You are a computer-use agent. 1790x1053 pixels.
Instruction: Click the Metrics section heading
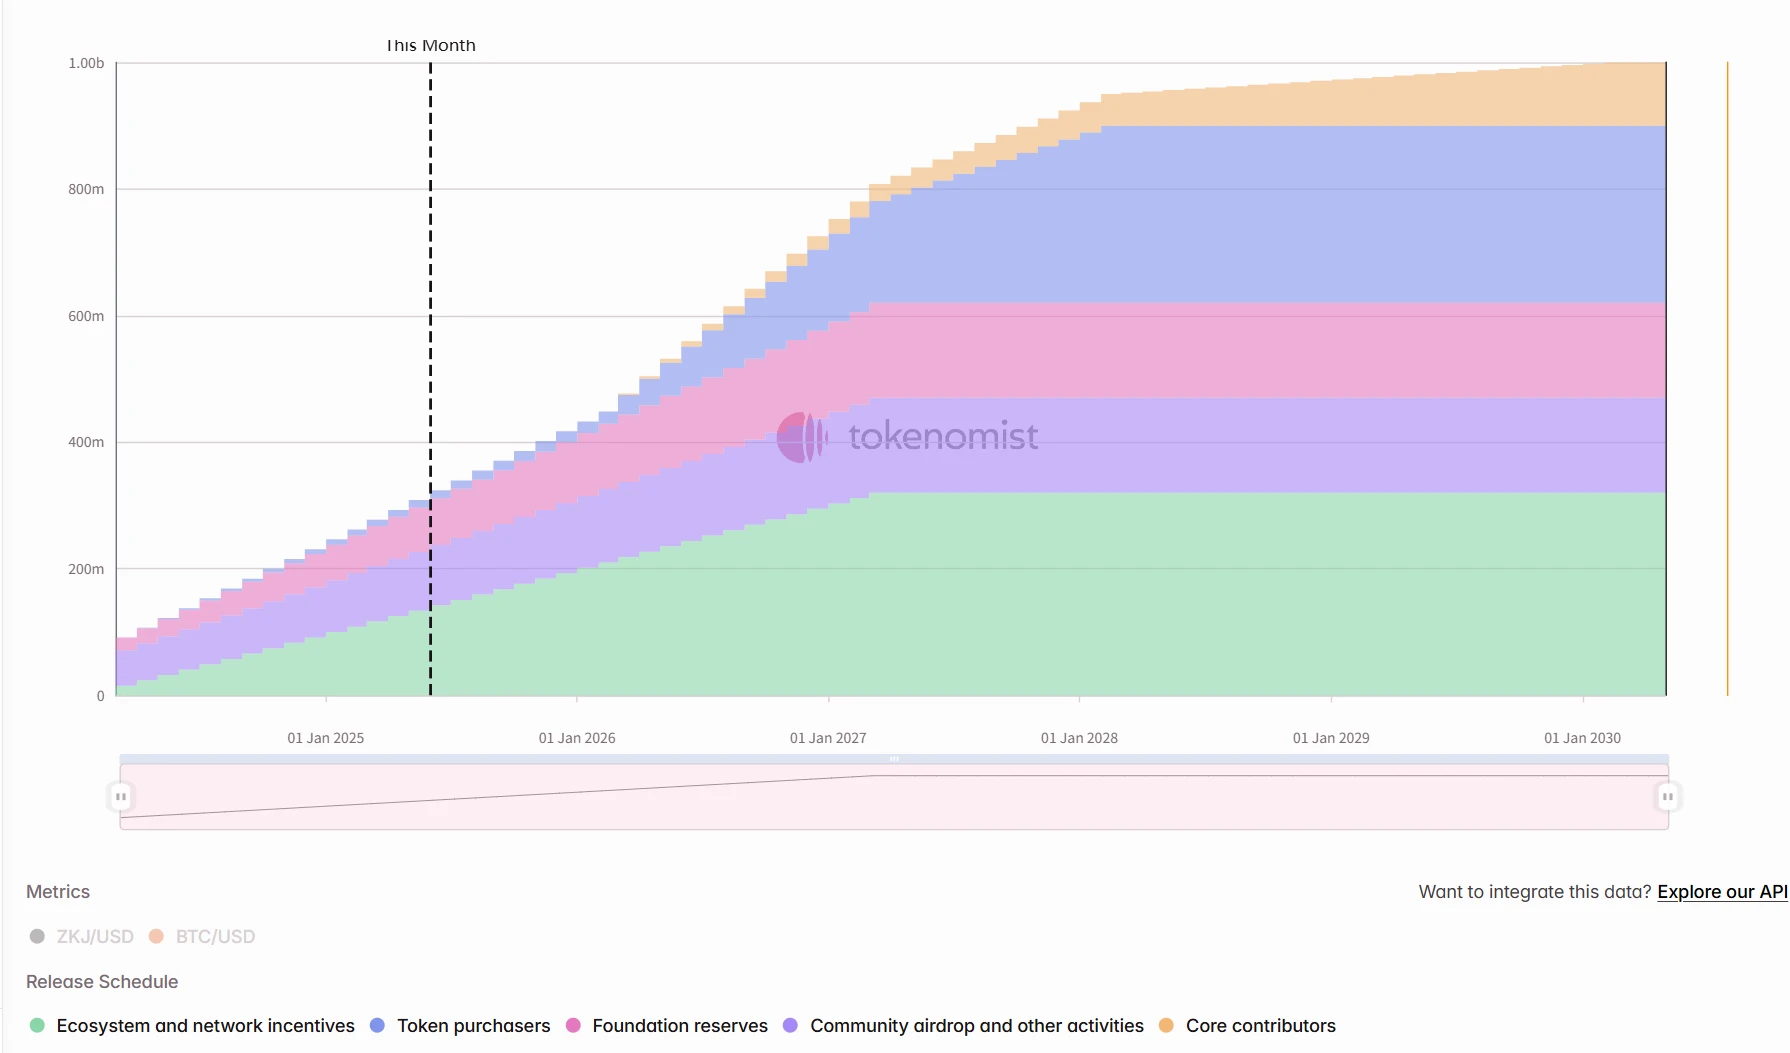[x=57, y=891]
